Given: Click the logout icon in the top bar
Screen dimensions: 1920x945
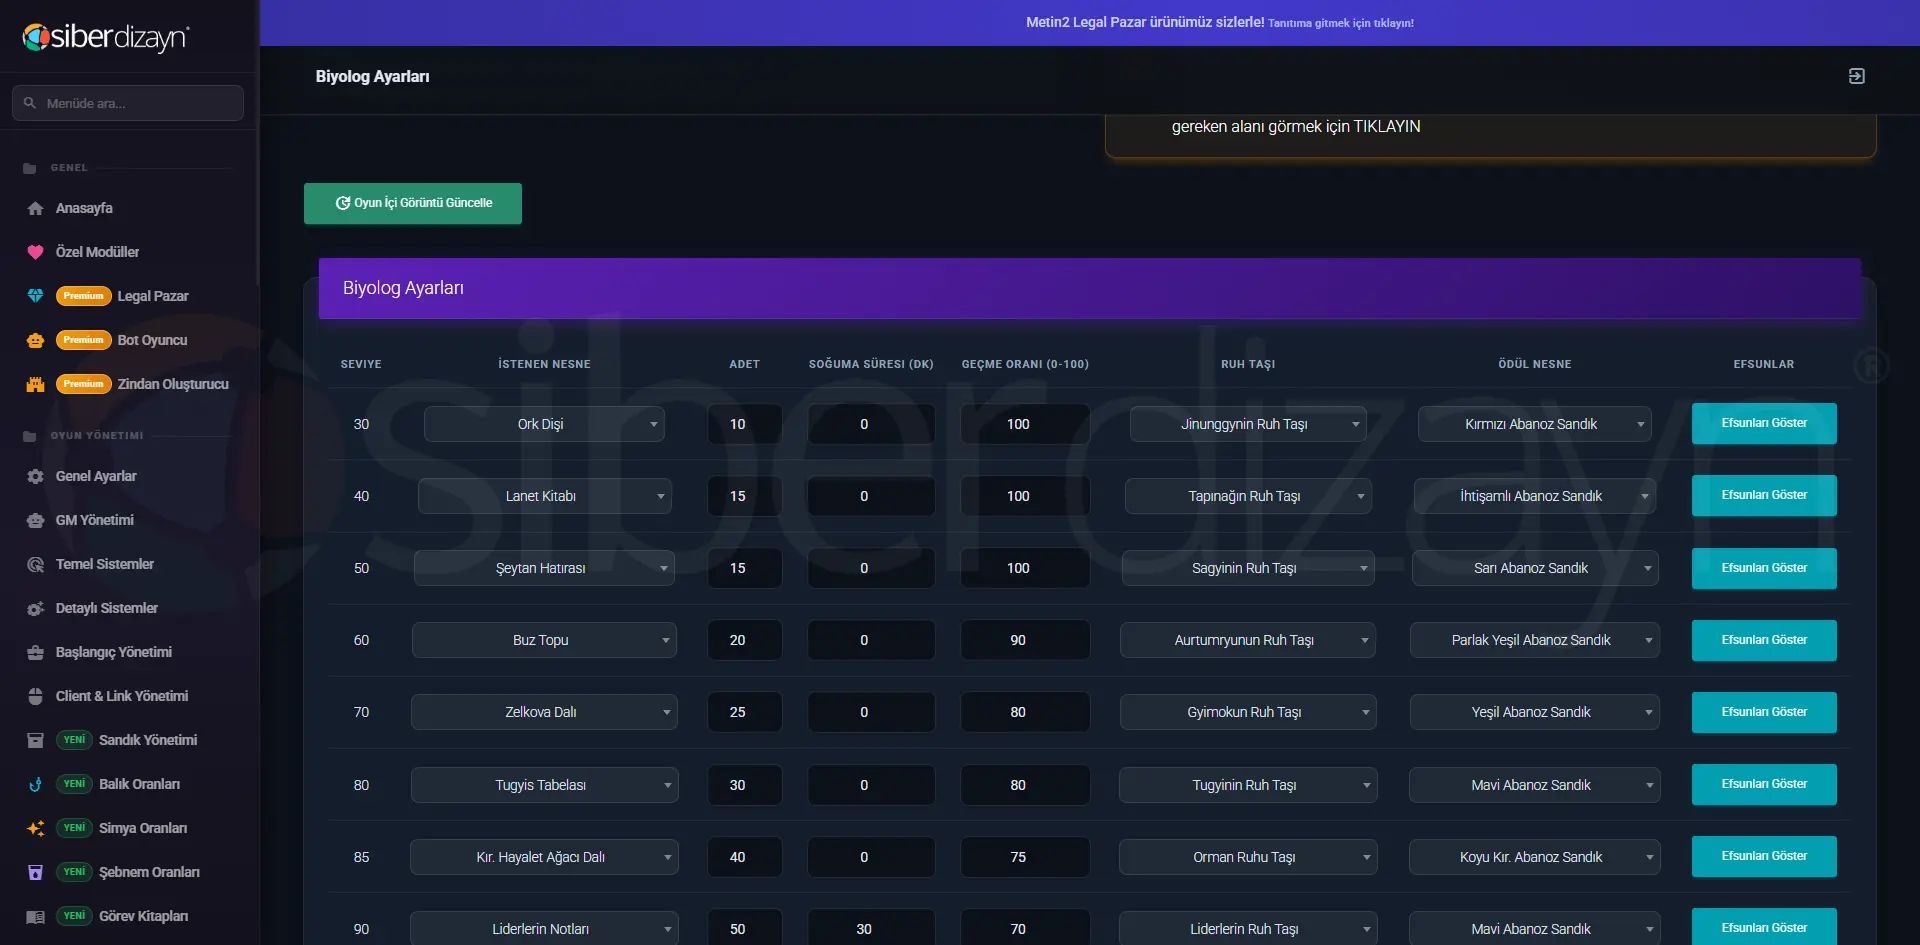Looking at the screenshot, I should click(x=1856, y=76).
